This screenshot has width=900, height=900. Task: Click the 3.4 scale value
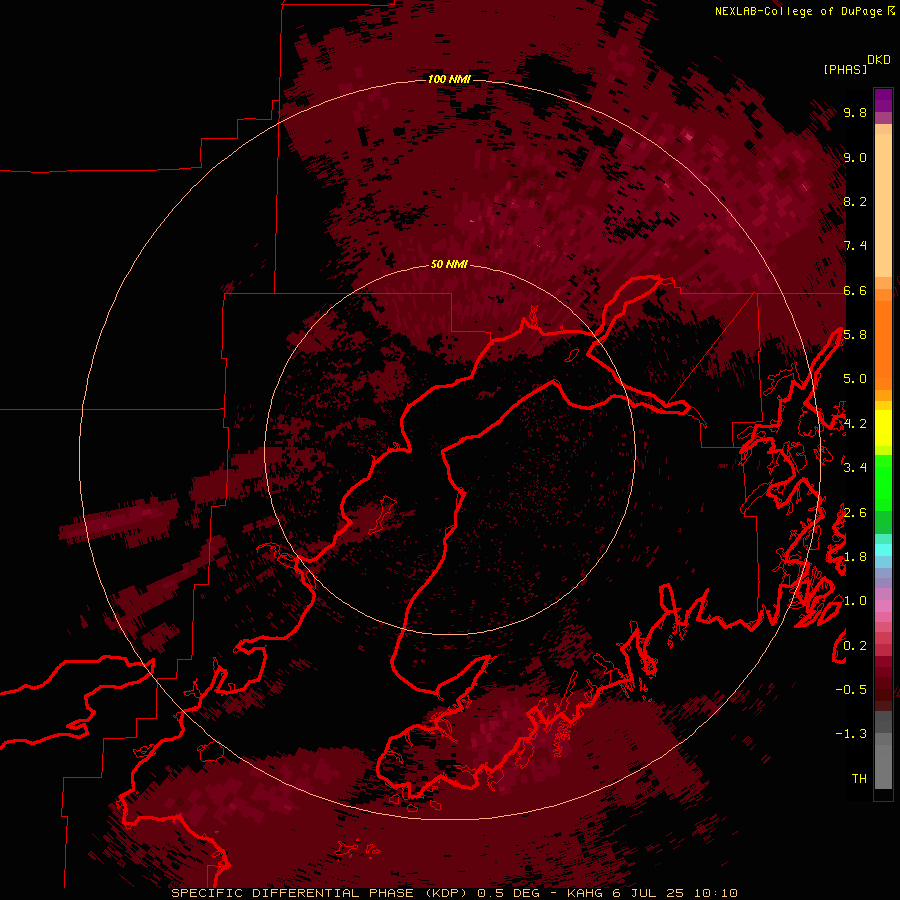855,468
